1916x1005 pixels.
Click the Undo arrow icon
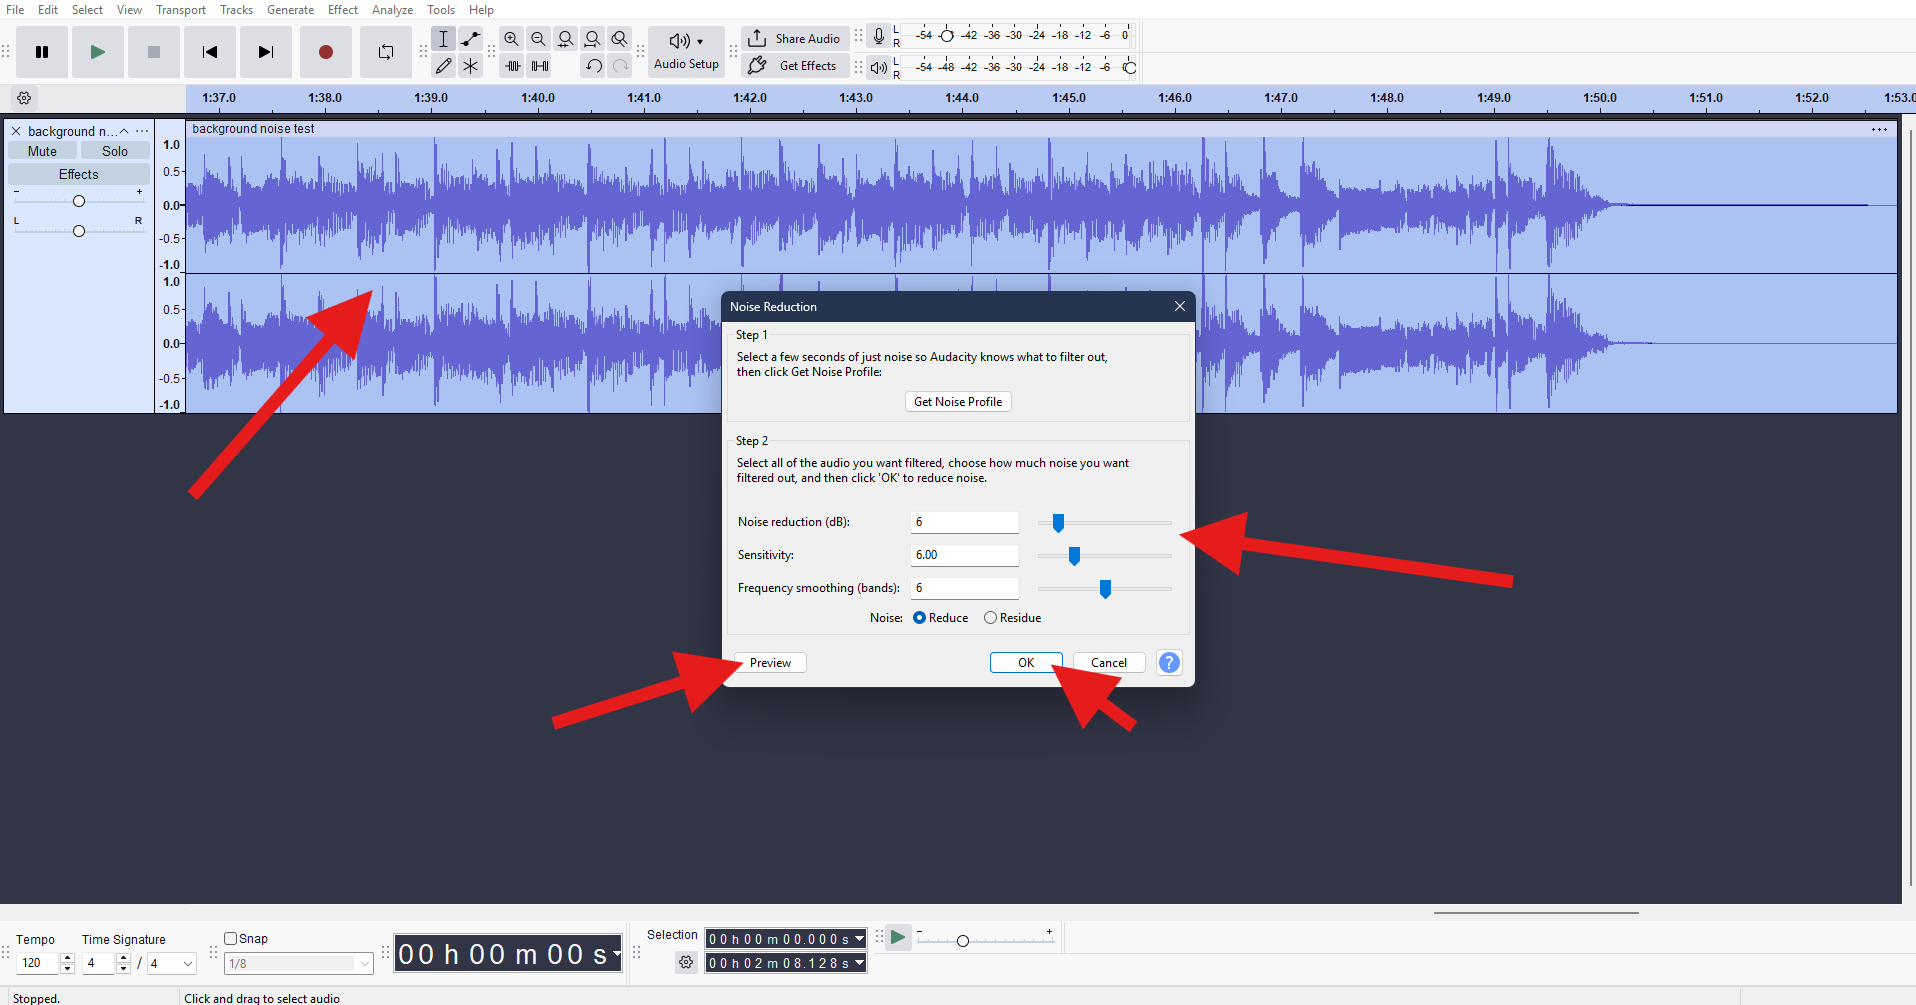593,65
